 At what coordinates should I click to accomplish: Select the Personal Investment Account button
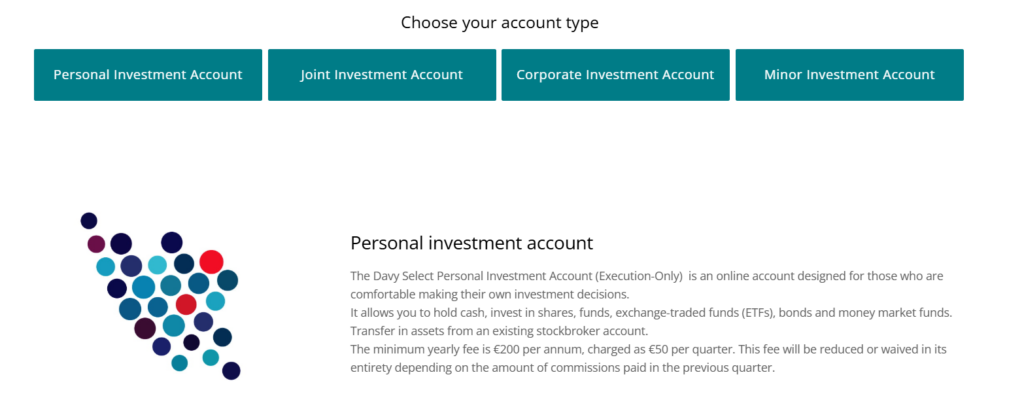point(148,75)
